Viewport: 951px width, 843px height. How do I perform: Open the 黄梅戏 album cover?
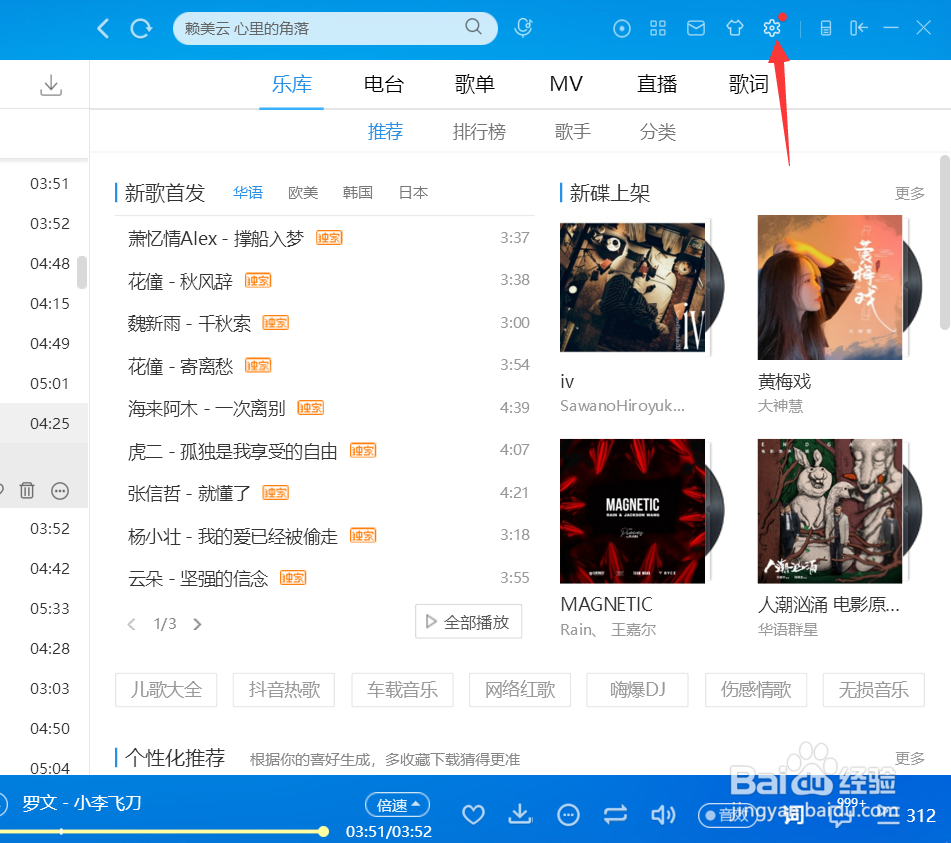tap(830, 287)
